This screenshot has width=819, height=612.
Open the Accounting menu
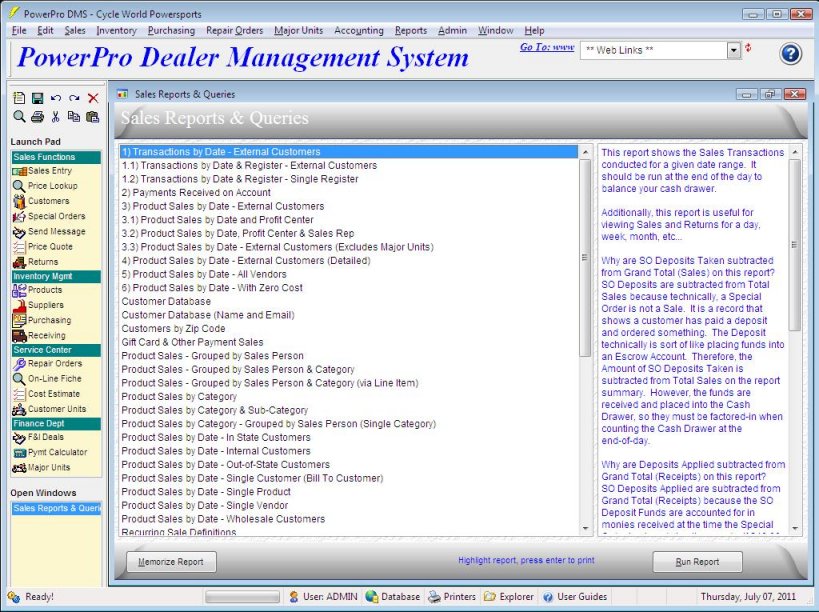(x=358, y=31)
